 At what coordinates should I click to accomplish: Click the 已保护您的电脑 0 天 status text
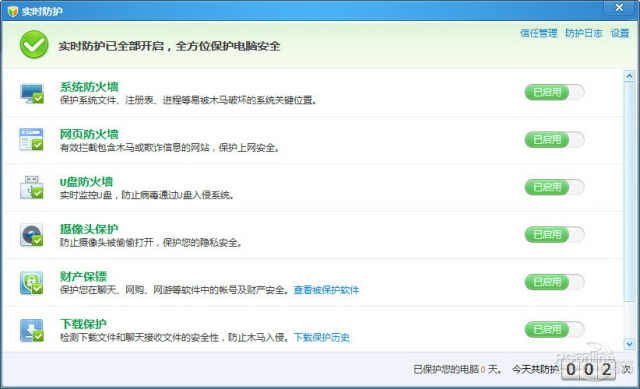coord(458,369)
